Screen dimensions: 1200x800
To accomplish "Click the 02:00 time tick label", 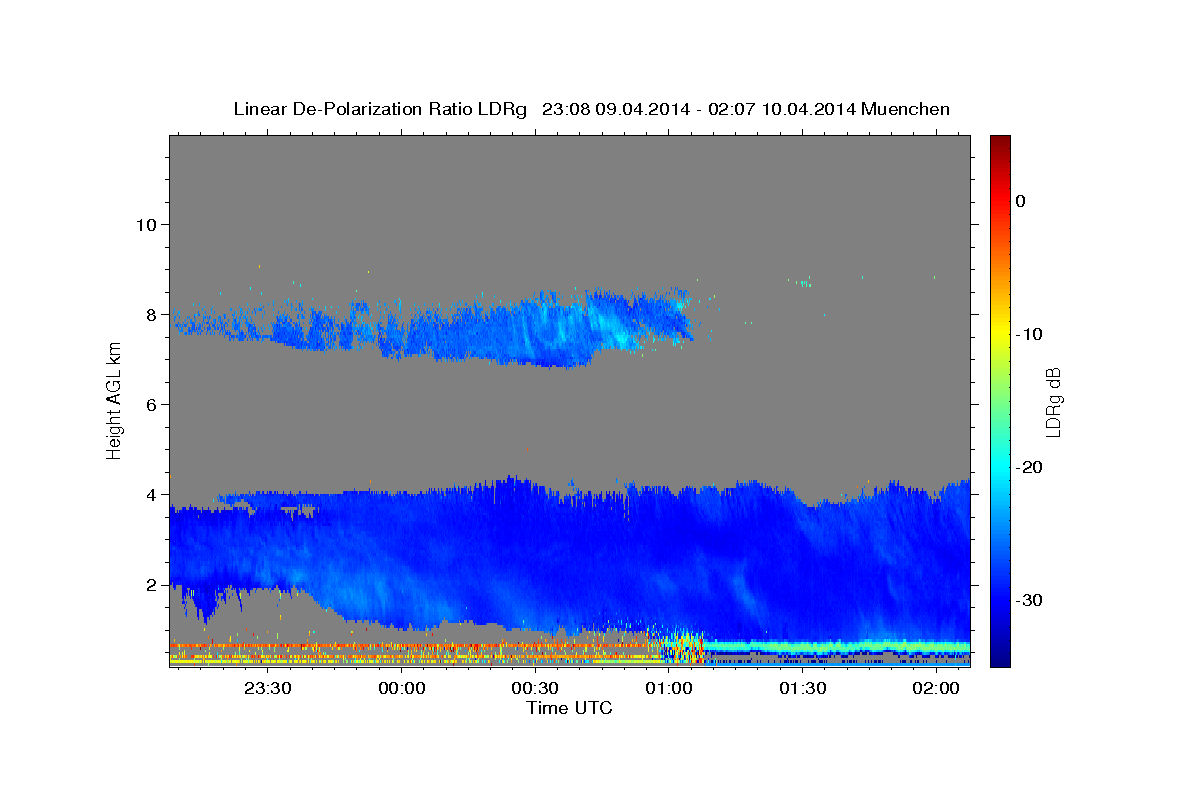I will coord(935,688).
